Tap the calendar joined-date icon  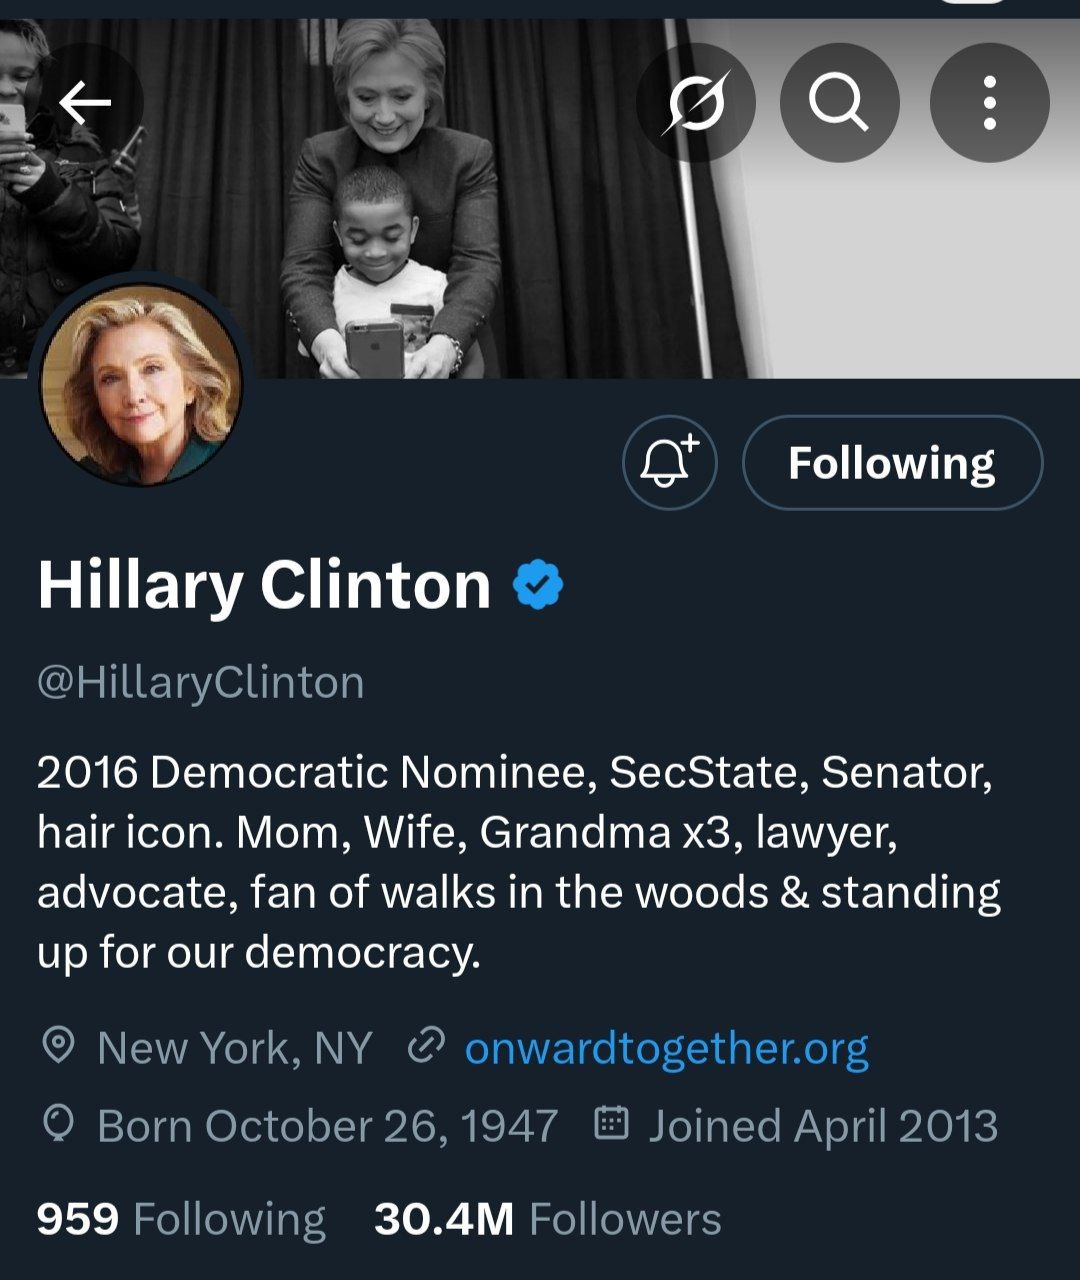(611, 1124)
